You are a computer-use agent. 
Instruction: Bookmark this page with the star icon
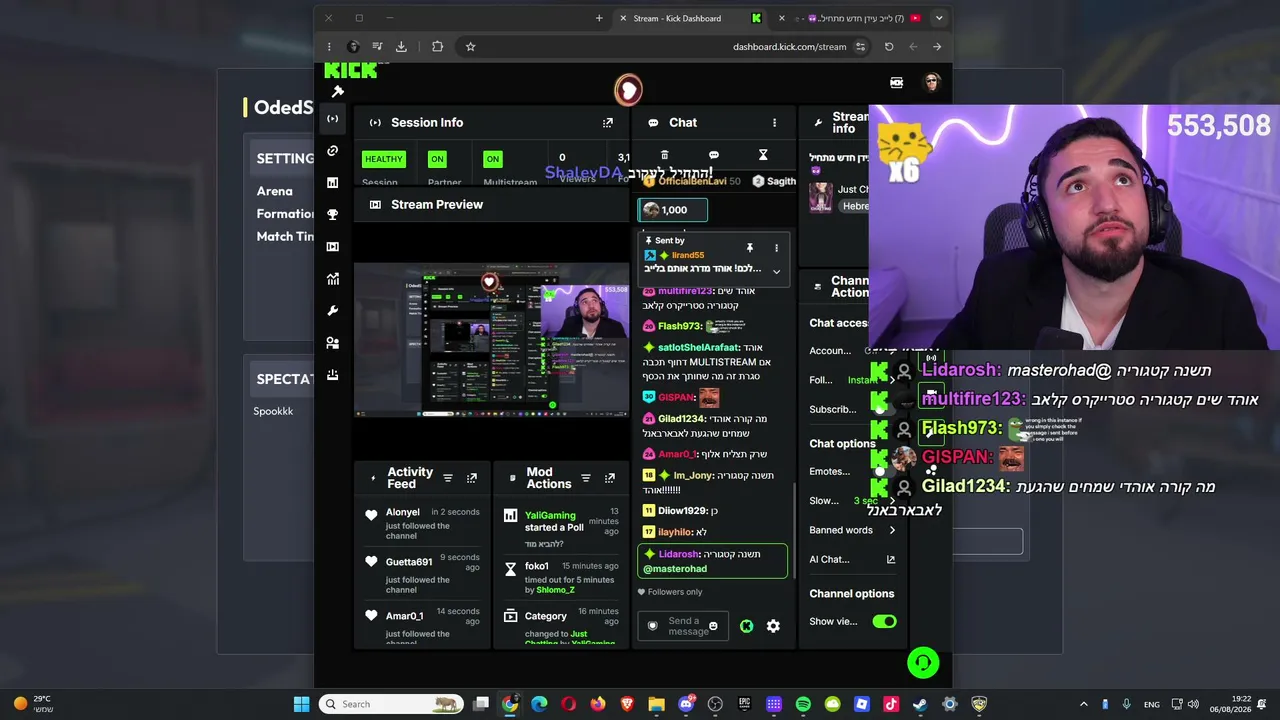pyautogui.click(x=470, y=46)
